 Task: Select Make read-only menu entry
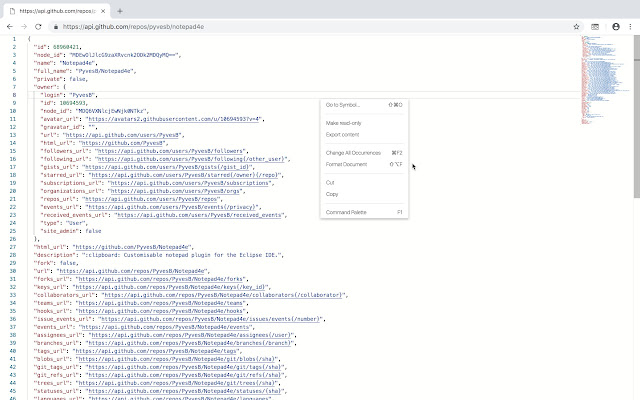(364, 123)
